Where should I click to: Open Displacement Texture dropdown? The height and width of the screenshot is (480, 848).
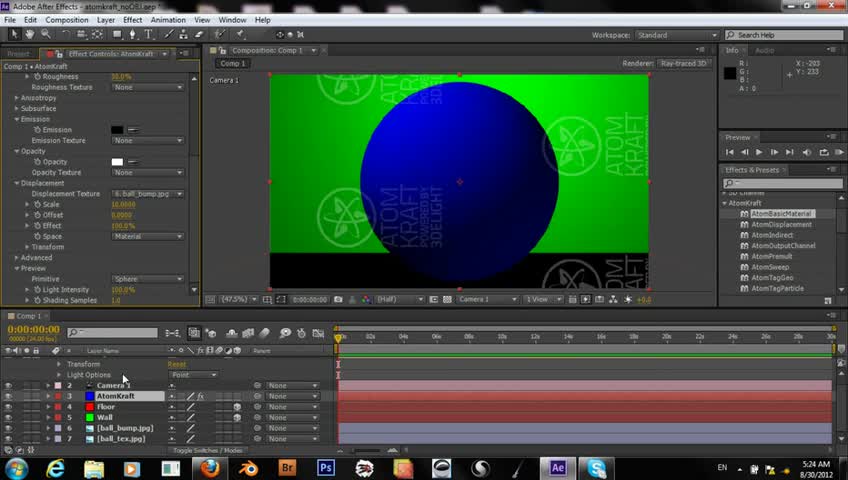pos(148,194)
